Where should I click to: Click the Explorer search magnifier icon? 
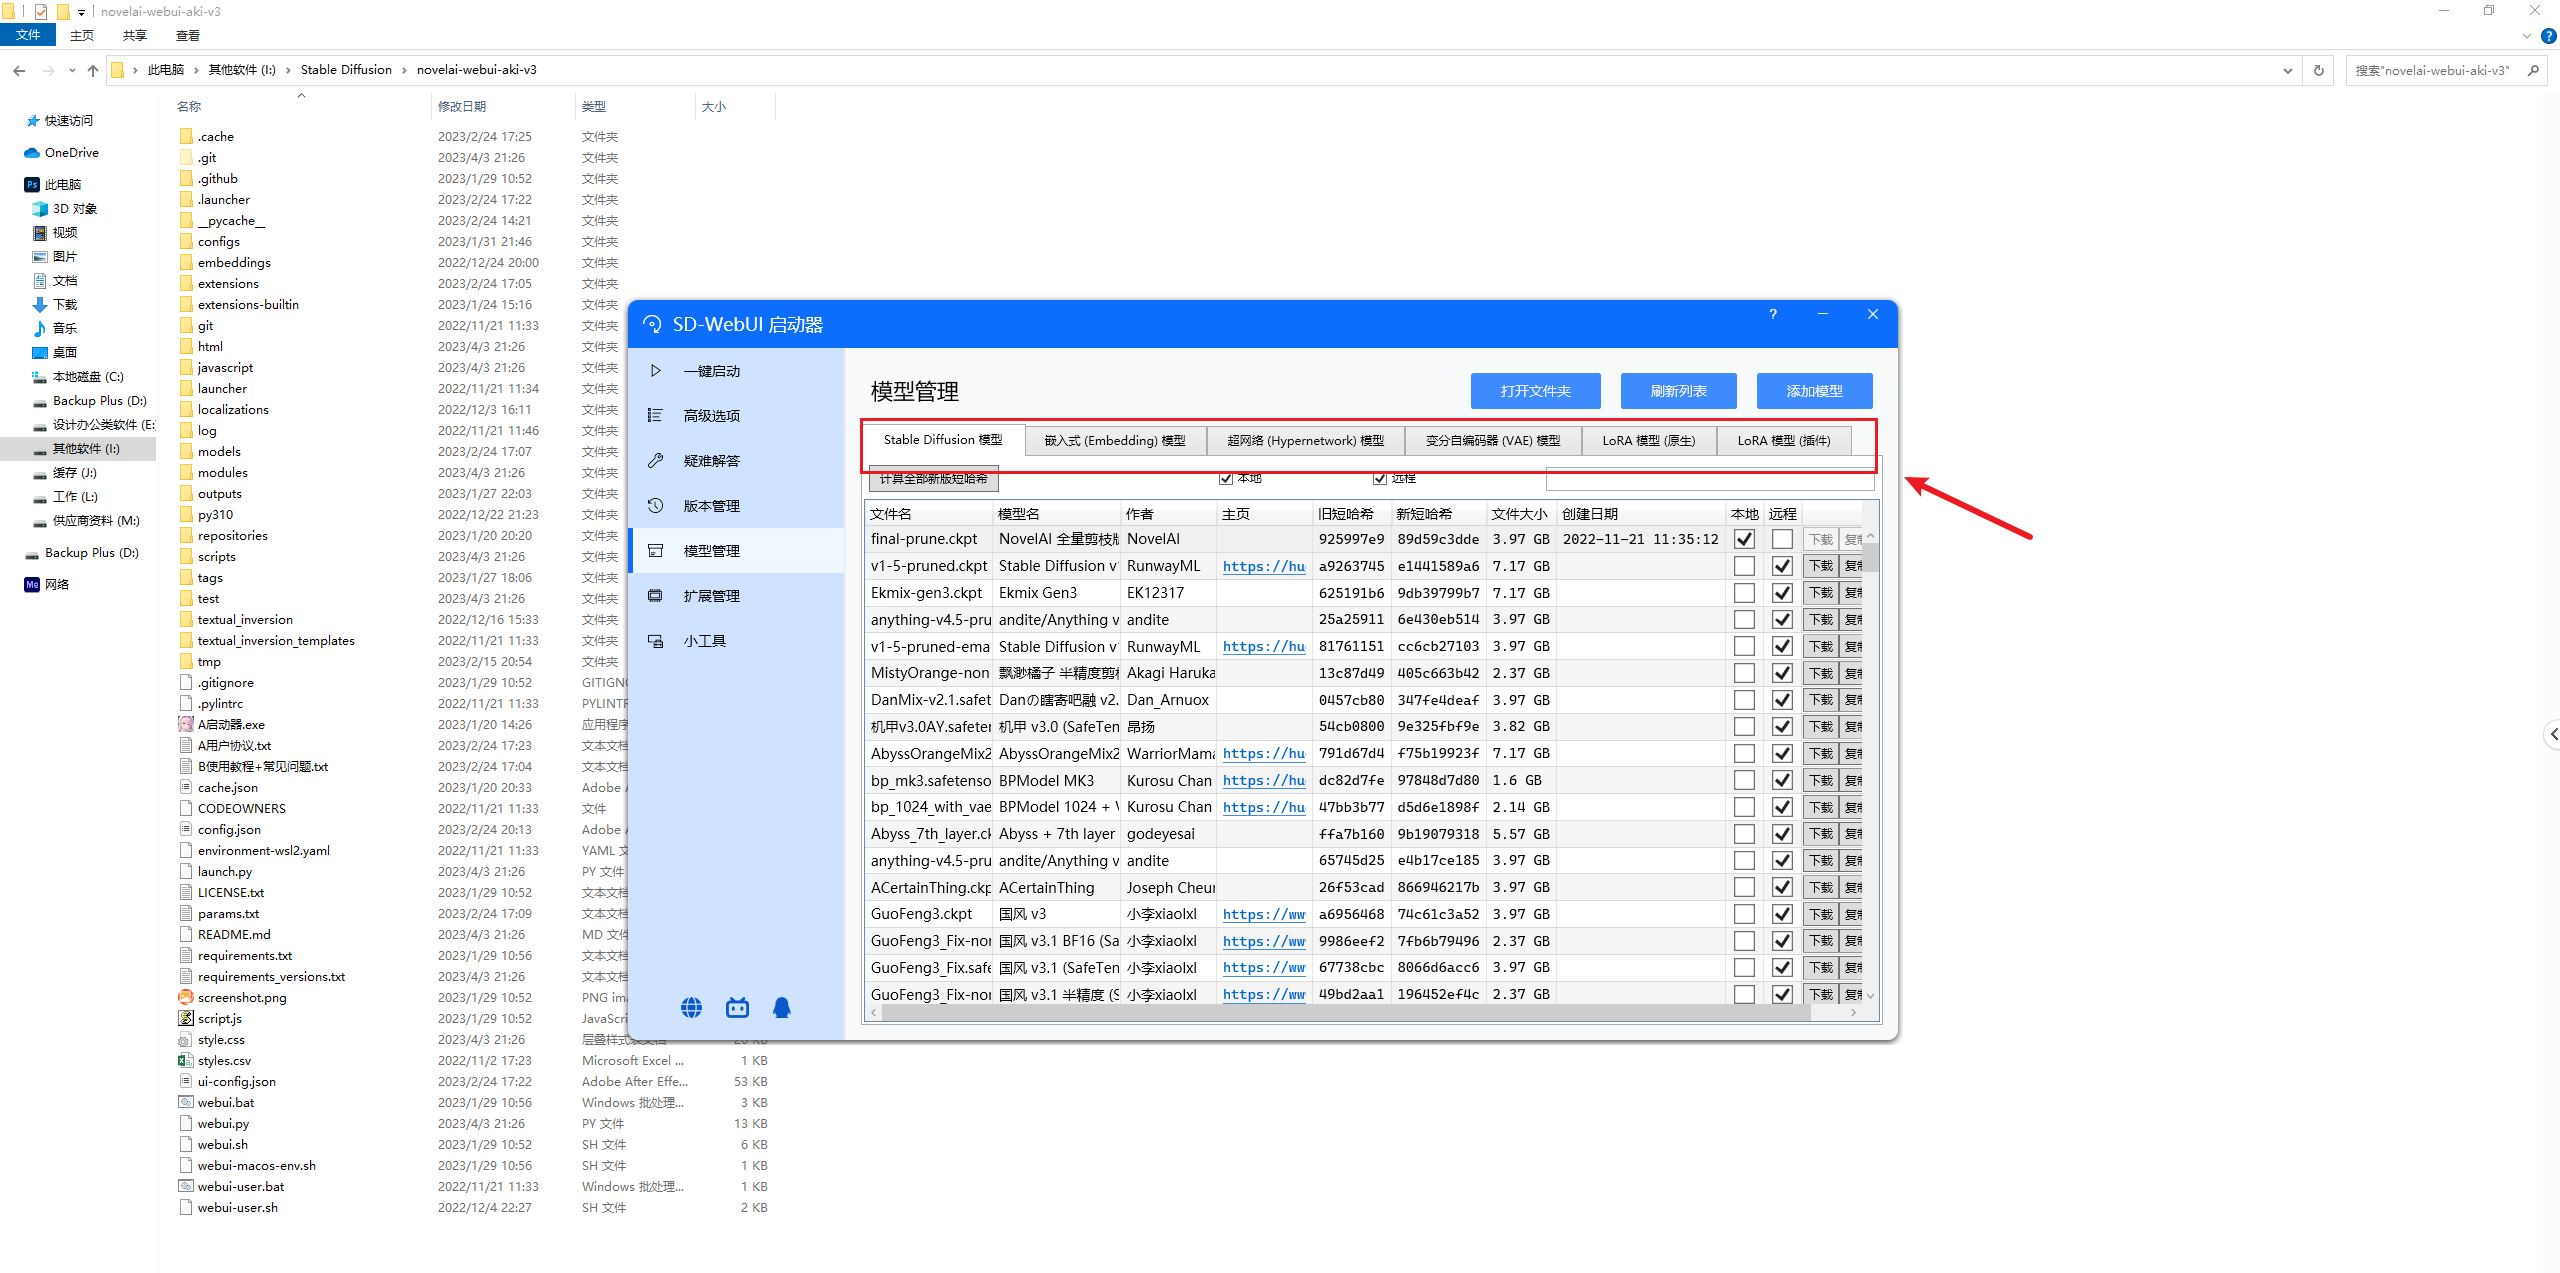(x=2533, y=70)
